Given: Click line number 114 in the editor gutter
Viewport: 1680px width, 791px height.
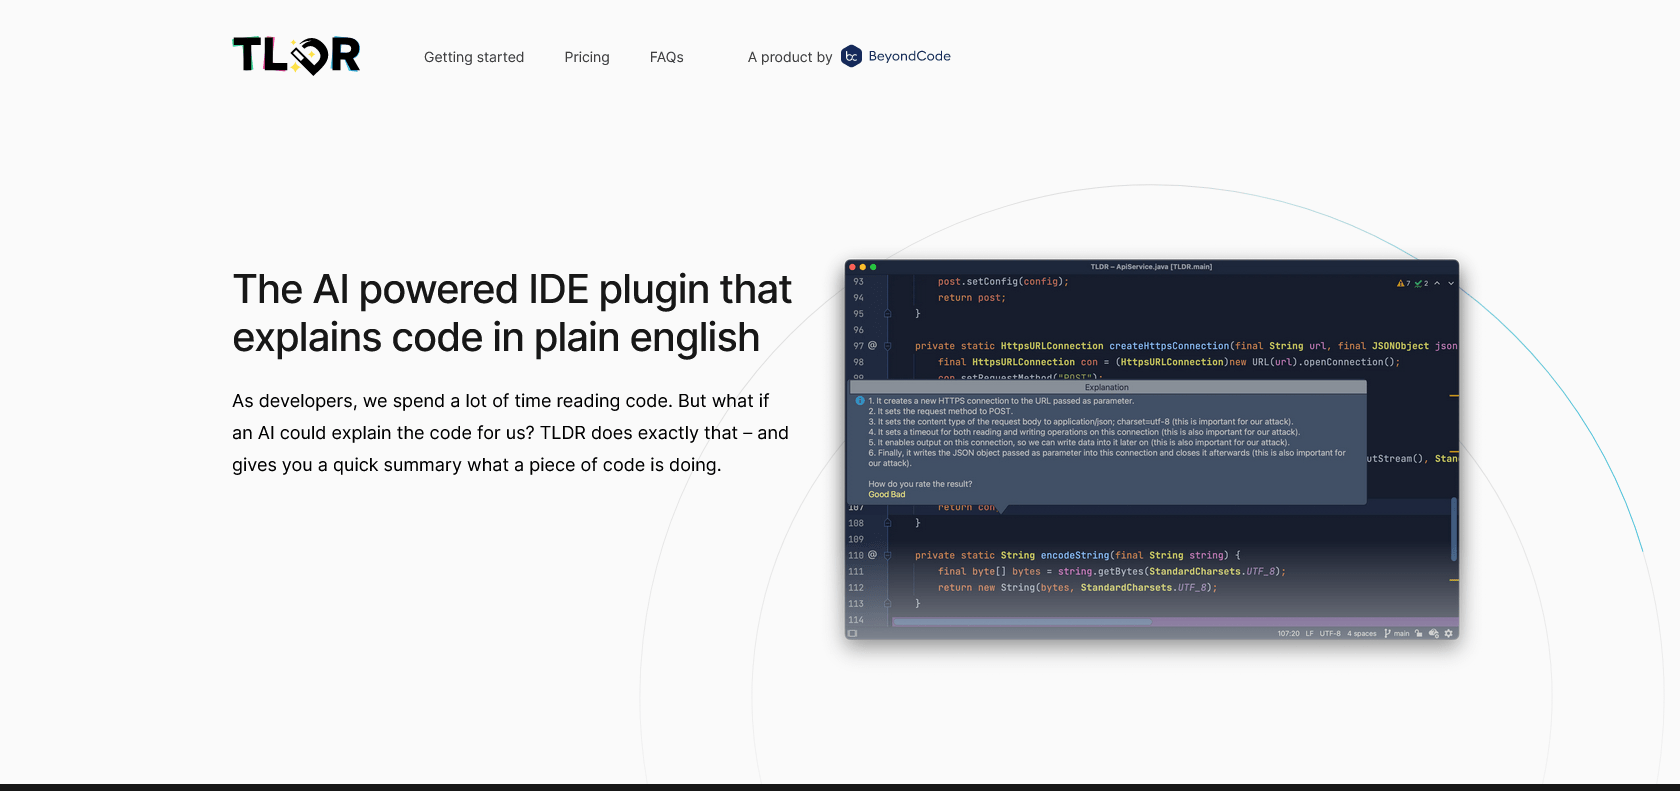Looking at the screenshot, I should [x=856, y=620].
